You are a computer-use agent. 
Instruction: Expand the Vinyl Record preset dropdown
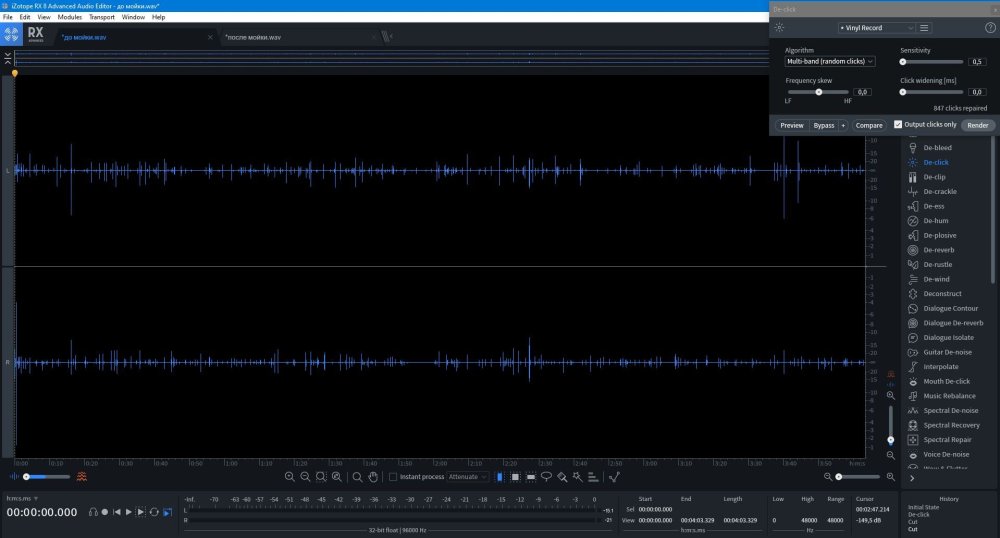tap(876, 28)
